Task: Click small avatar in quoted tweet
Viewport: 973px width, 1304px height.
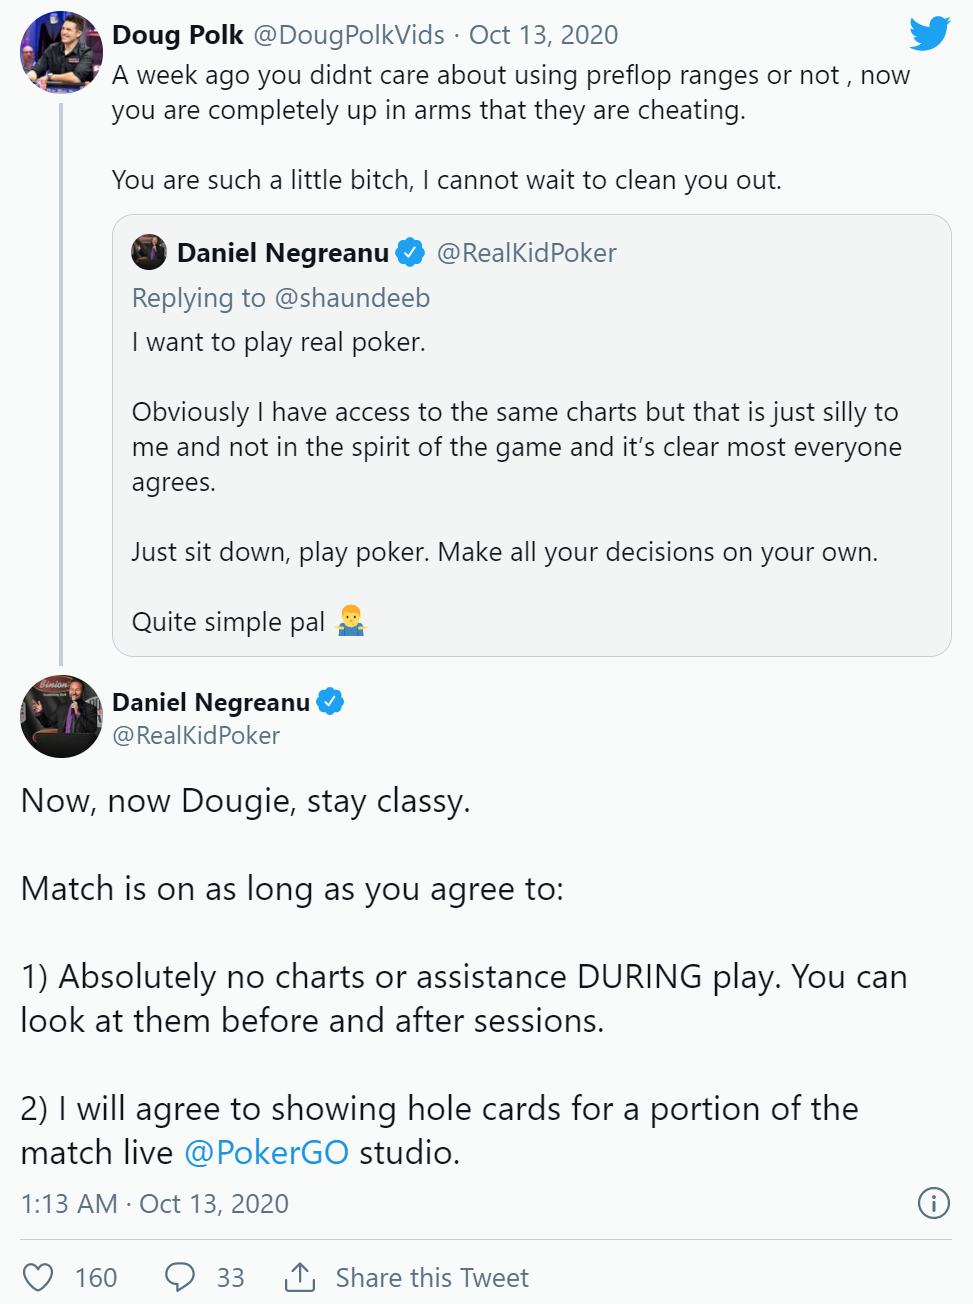Action: 149,252
